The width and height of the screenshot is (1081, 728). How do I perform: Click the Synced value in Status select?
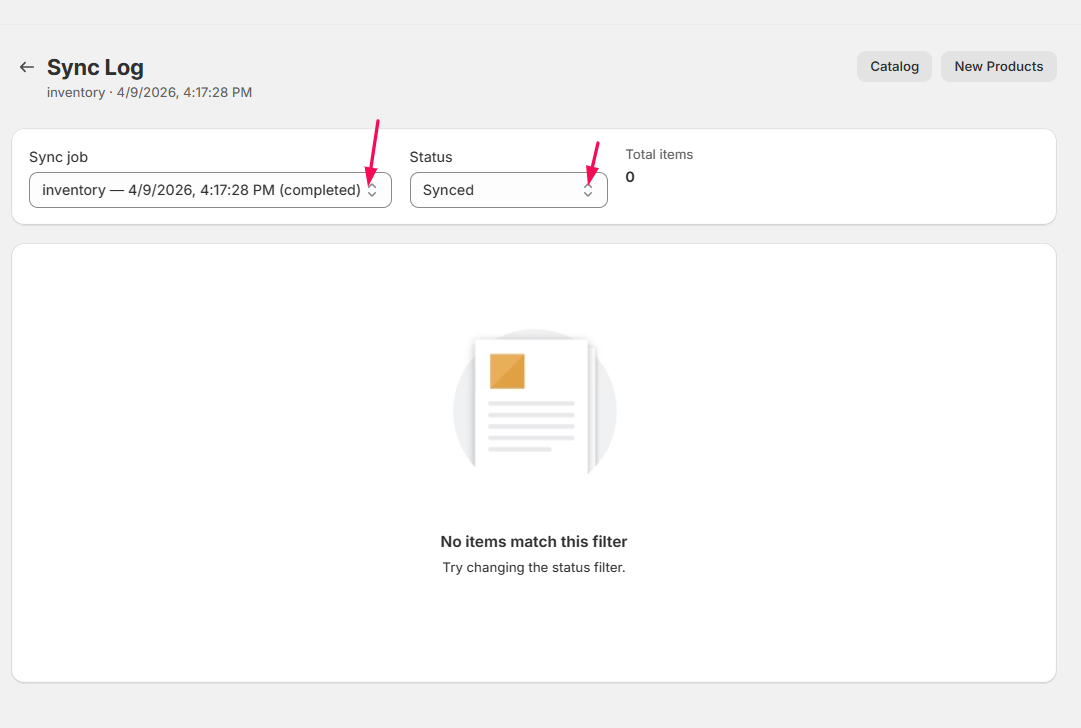[448, 190]
